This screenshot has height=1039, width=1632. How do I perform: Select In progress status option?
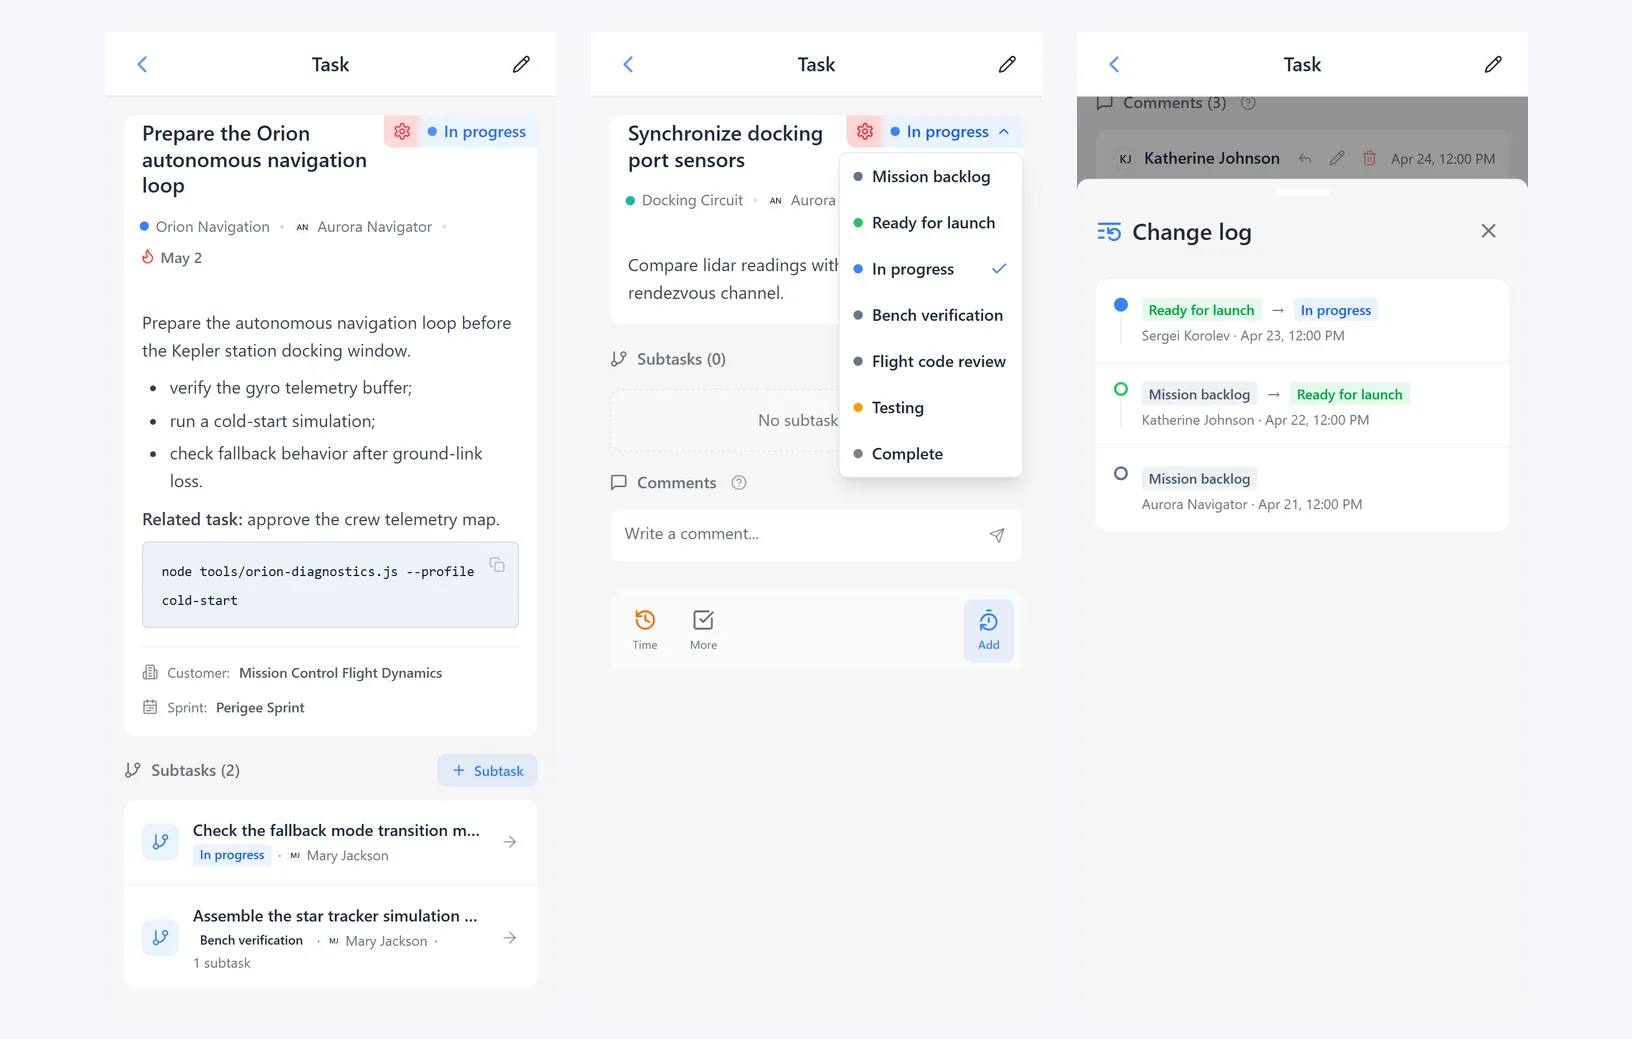931,269
